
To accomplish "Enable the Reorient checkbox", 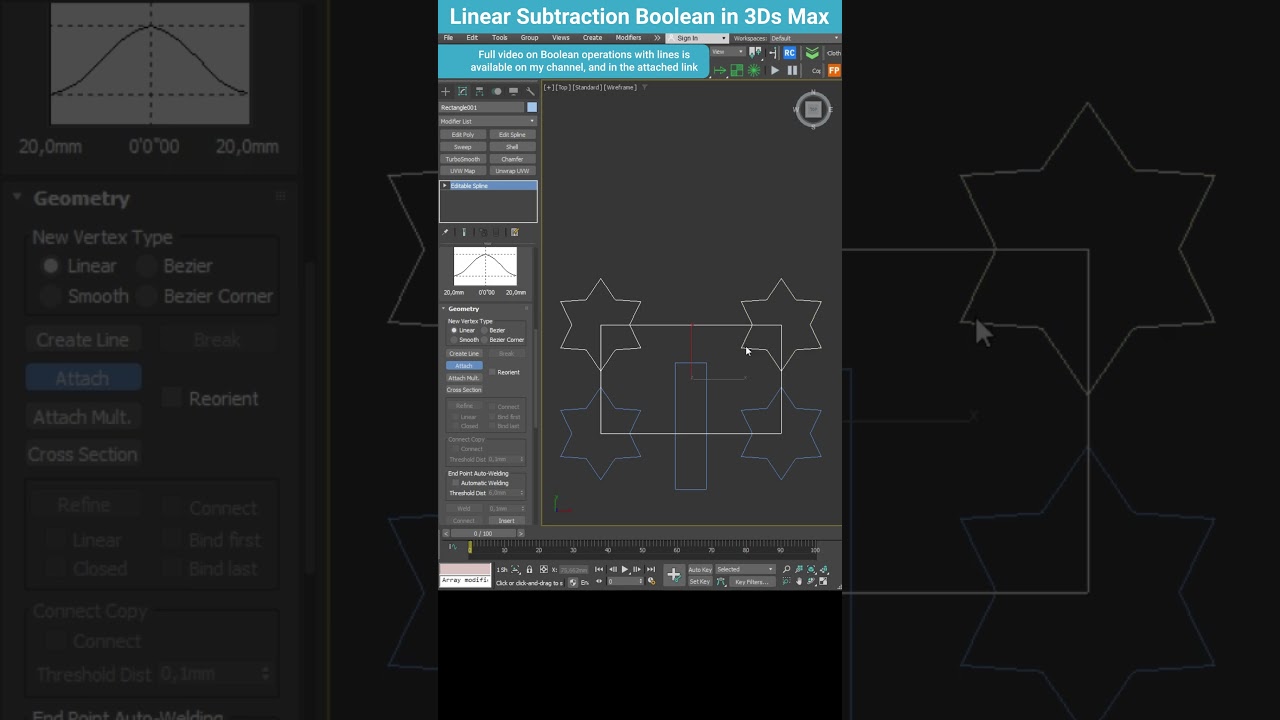I will [x=493, y=372].
